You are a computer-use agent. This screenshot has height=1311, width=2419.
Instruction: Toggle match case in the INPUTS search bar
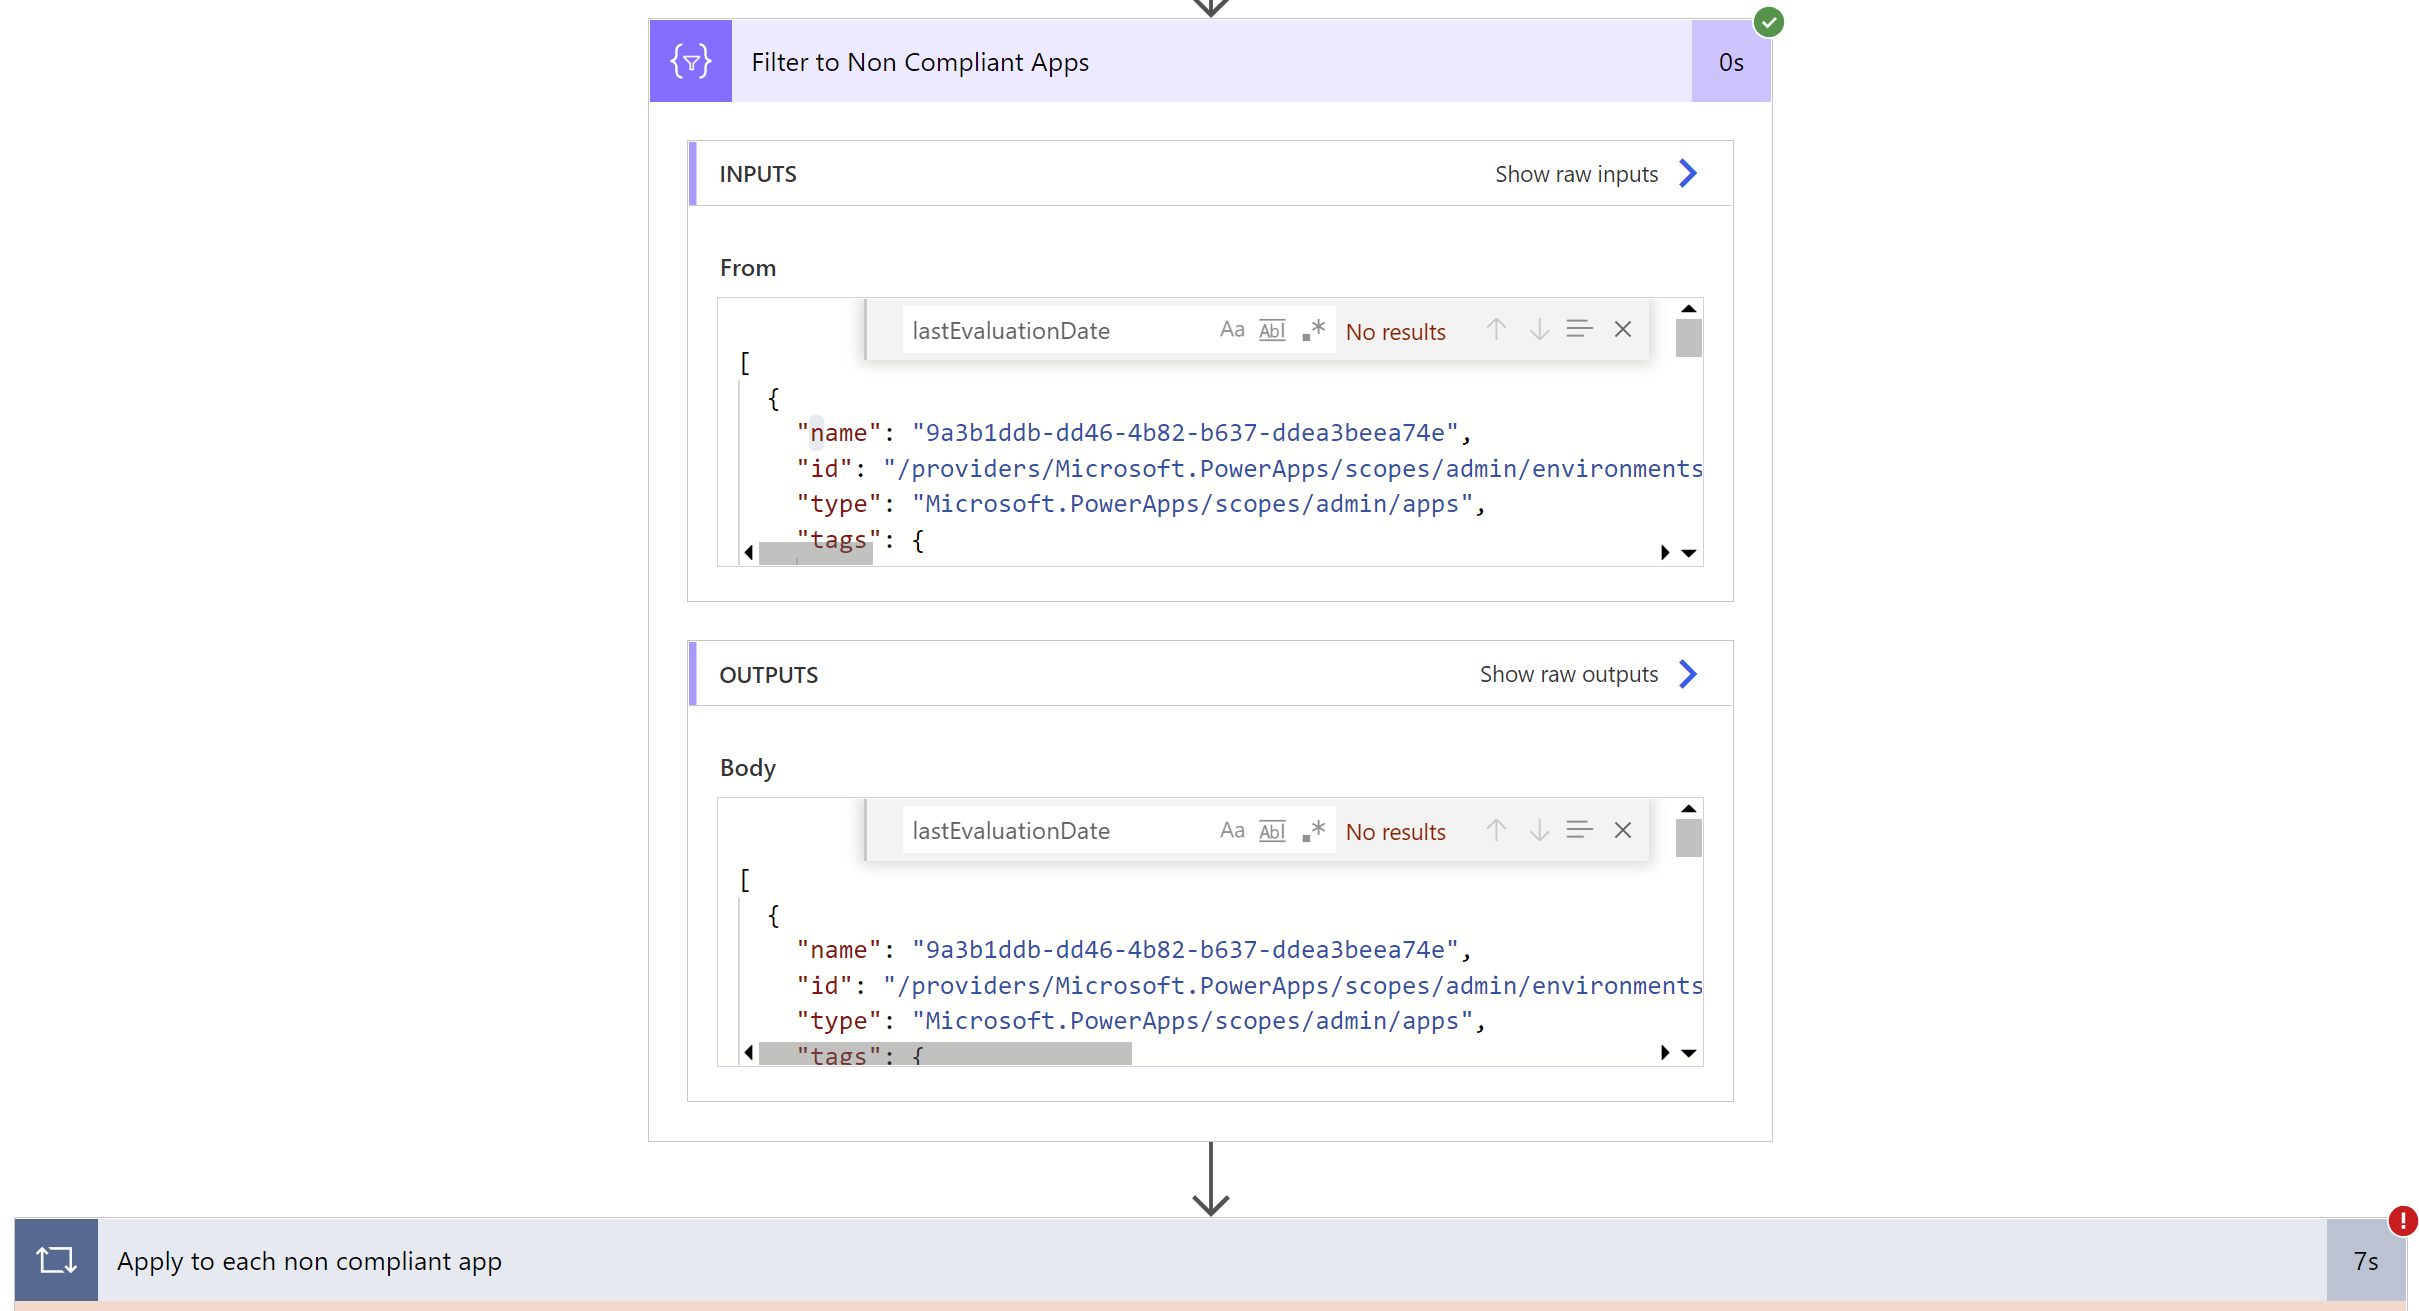click(1233, 329)
